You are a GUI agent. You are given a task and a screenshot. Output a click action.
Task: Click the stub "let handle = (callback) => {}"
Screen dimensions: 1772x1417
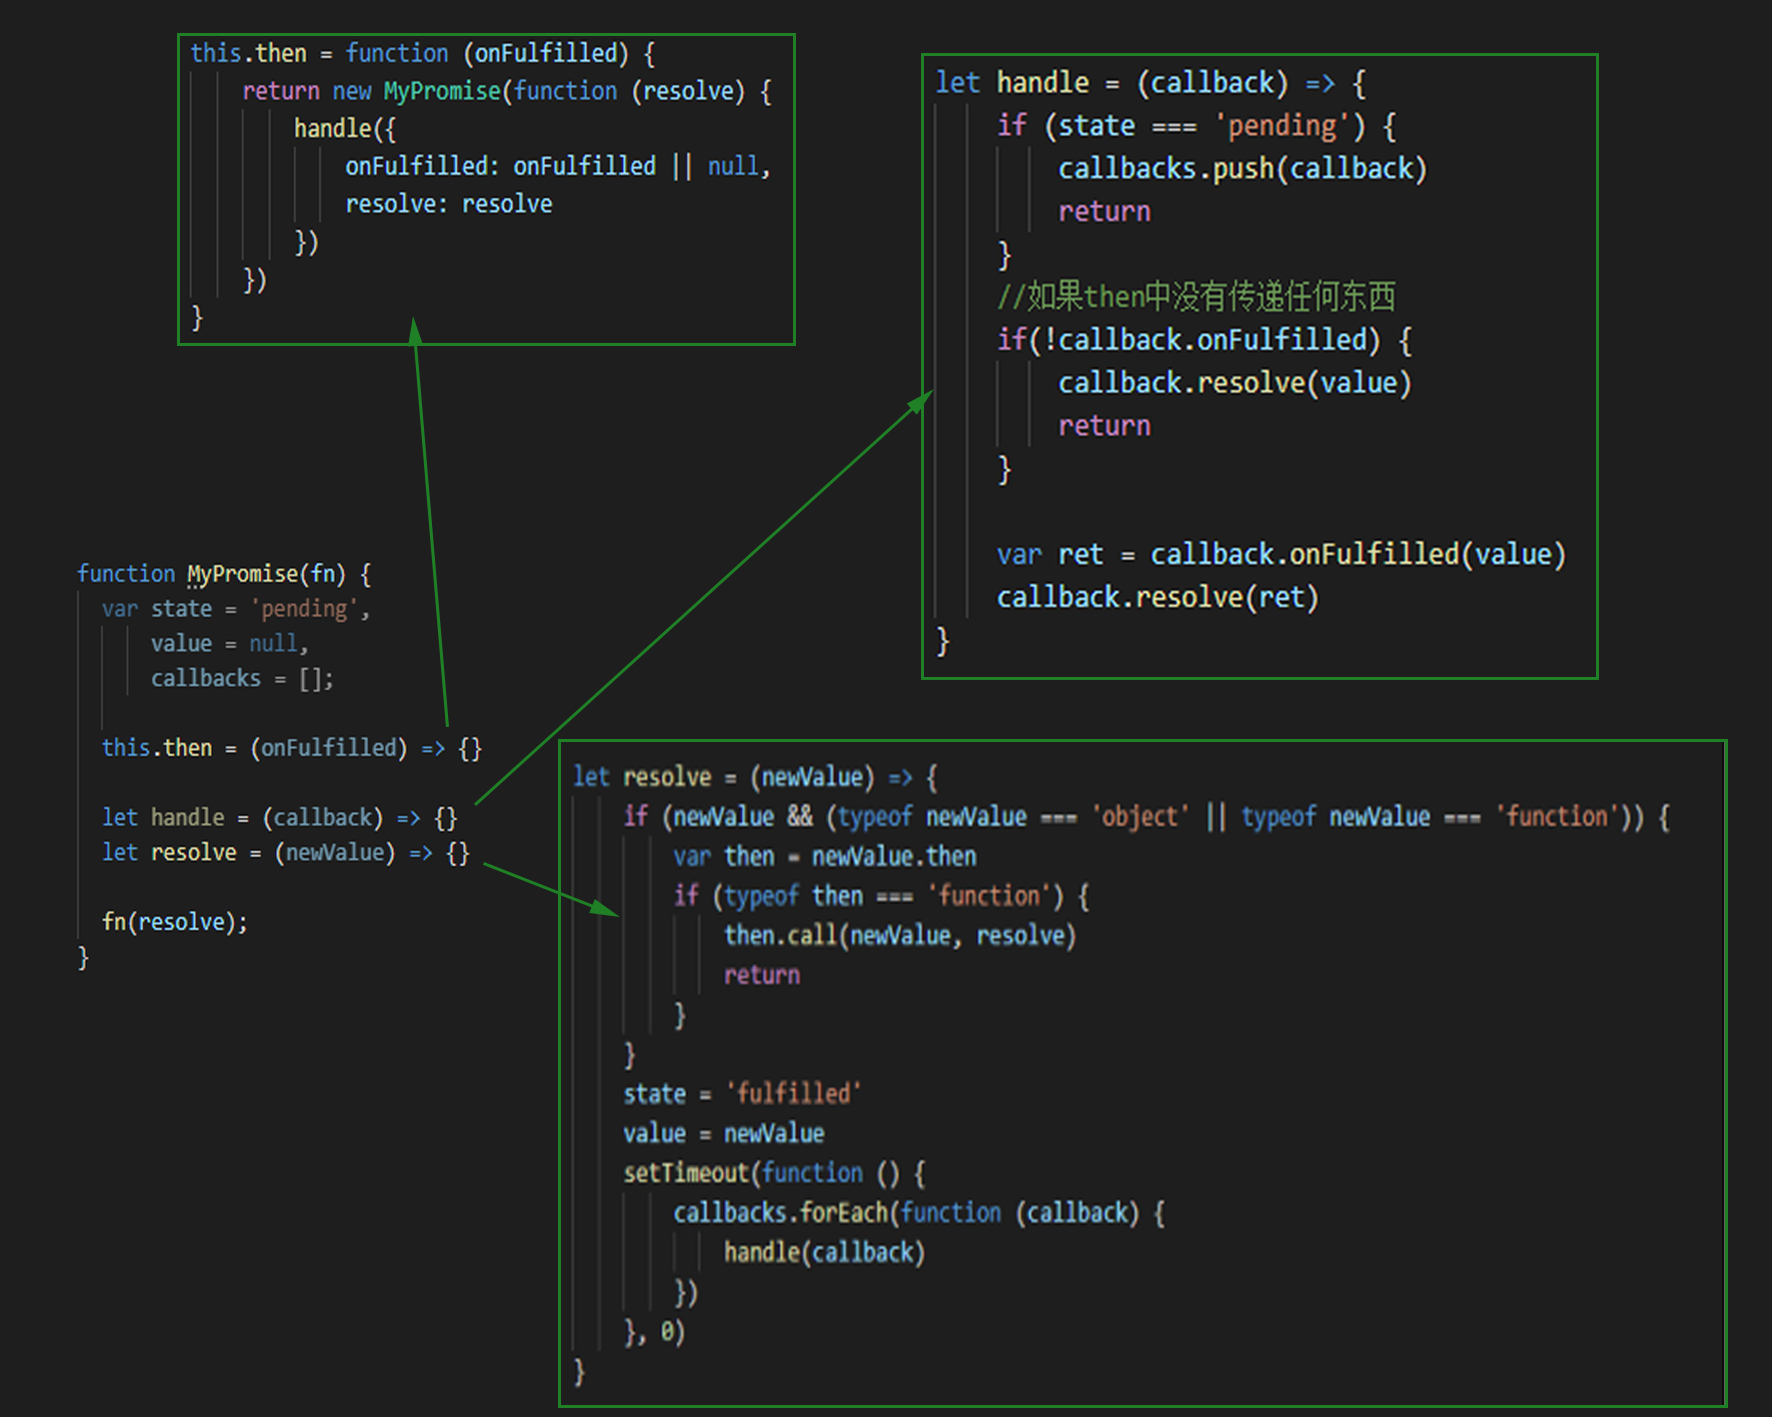(x=279, y=818)
